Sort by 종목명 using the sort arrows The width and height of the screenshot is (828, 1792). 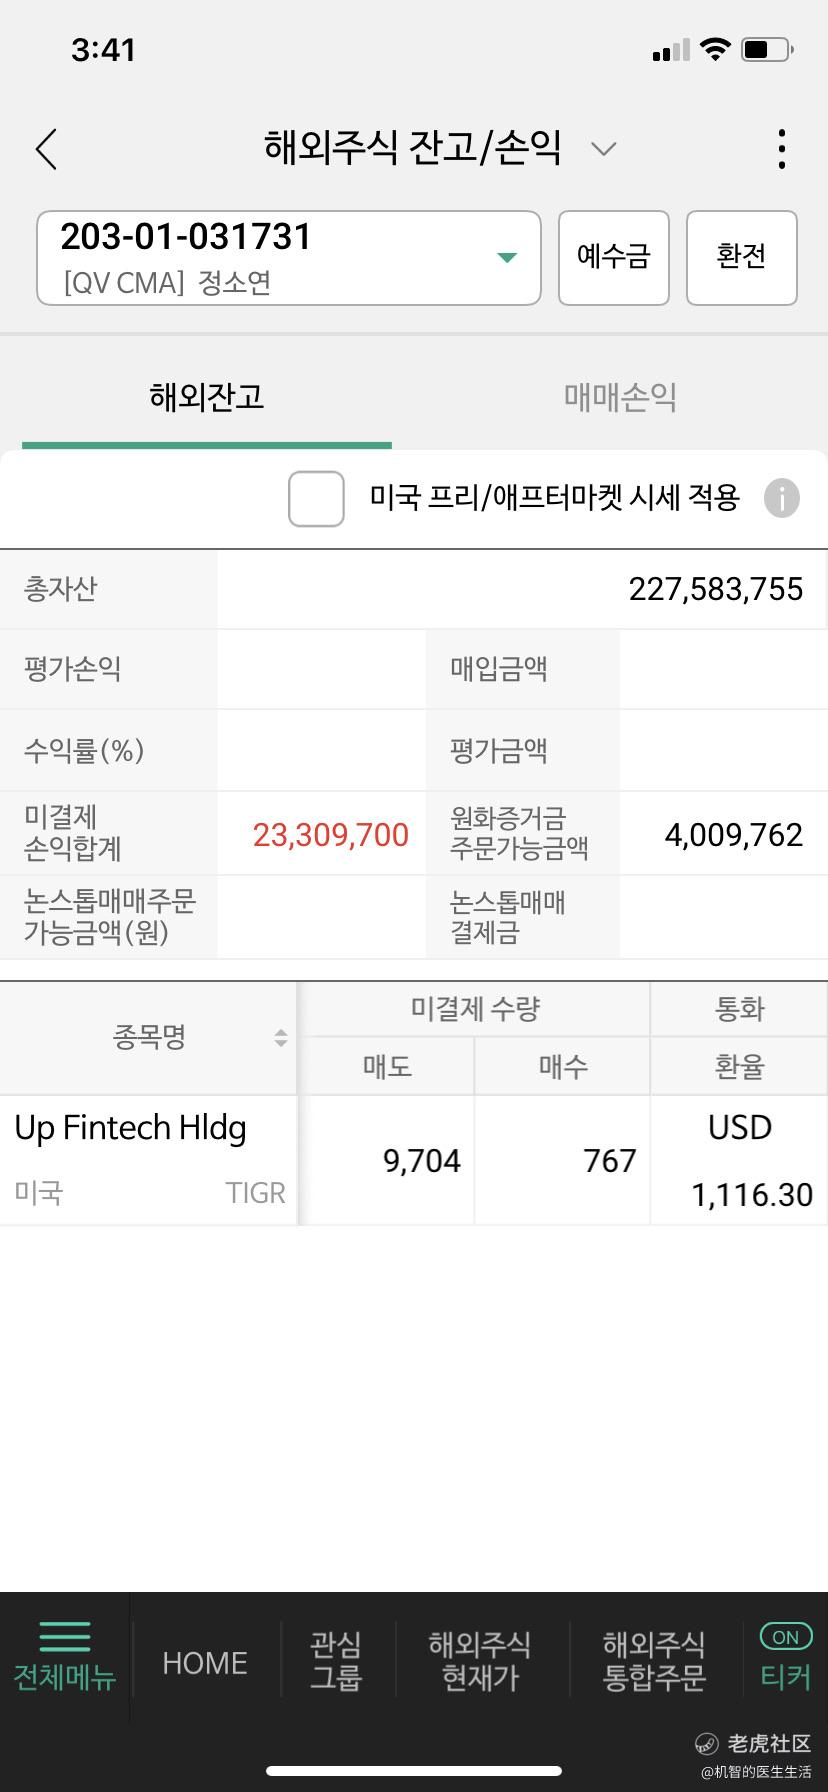[281, 1038]
